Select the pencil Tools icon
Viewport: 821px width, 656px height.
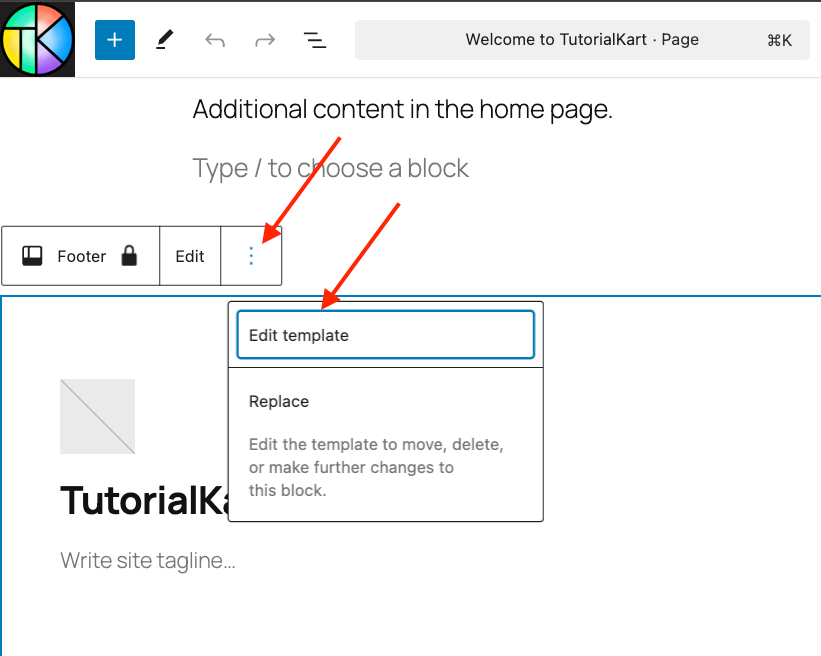point(164,40)
